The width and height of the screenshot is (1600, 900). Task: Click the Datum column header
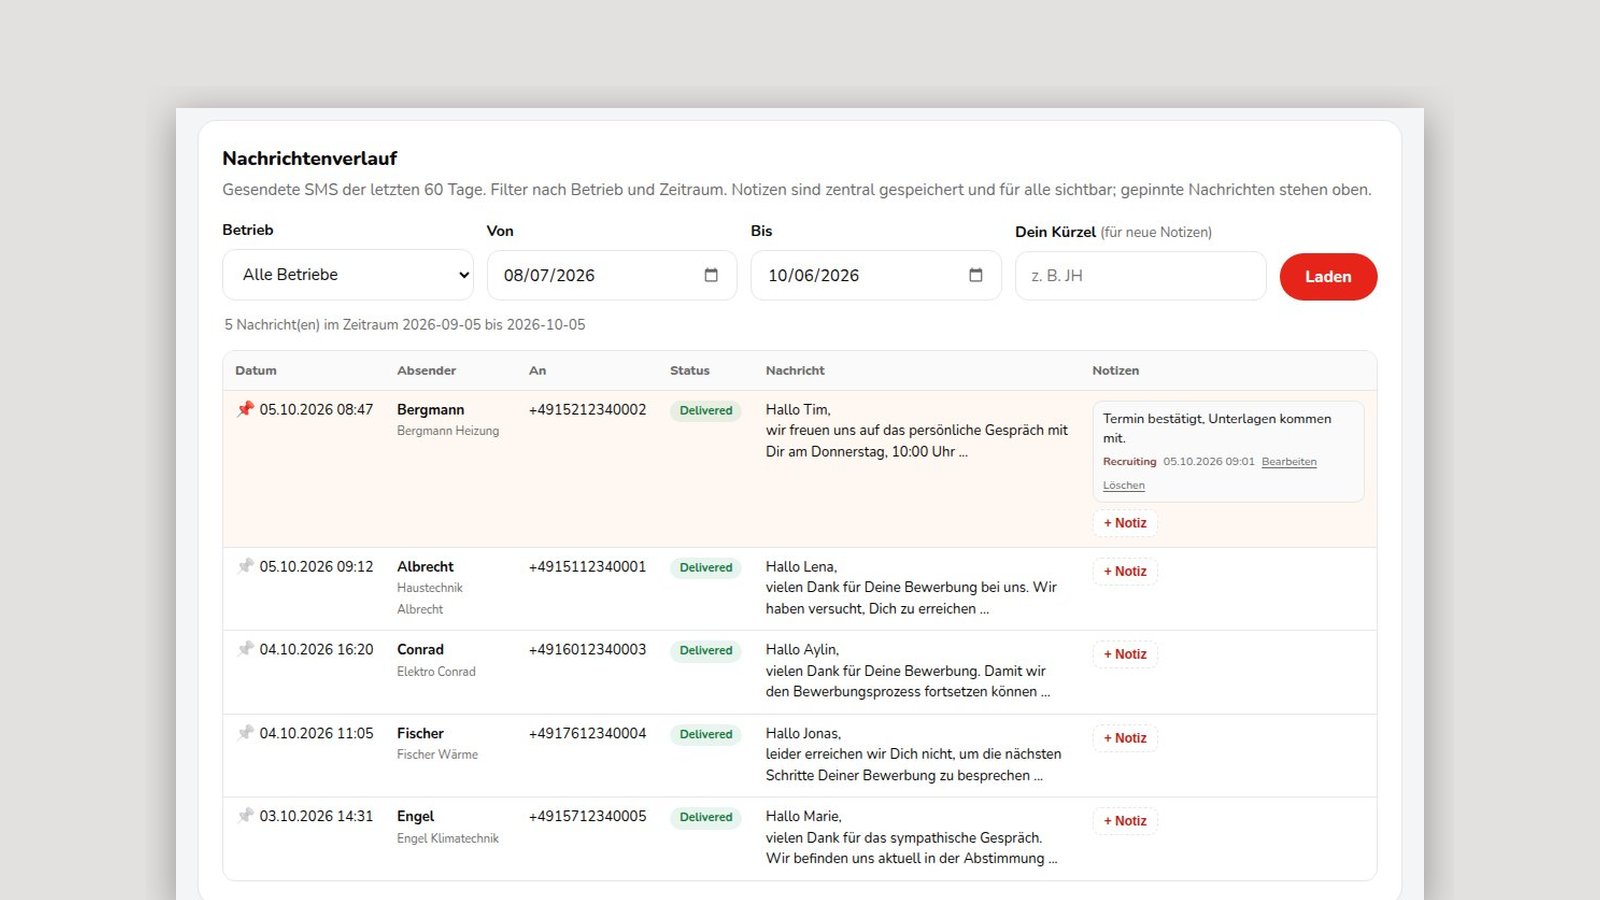tap(256, 370)
